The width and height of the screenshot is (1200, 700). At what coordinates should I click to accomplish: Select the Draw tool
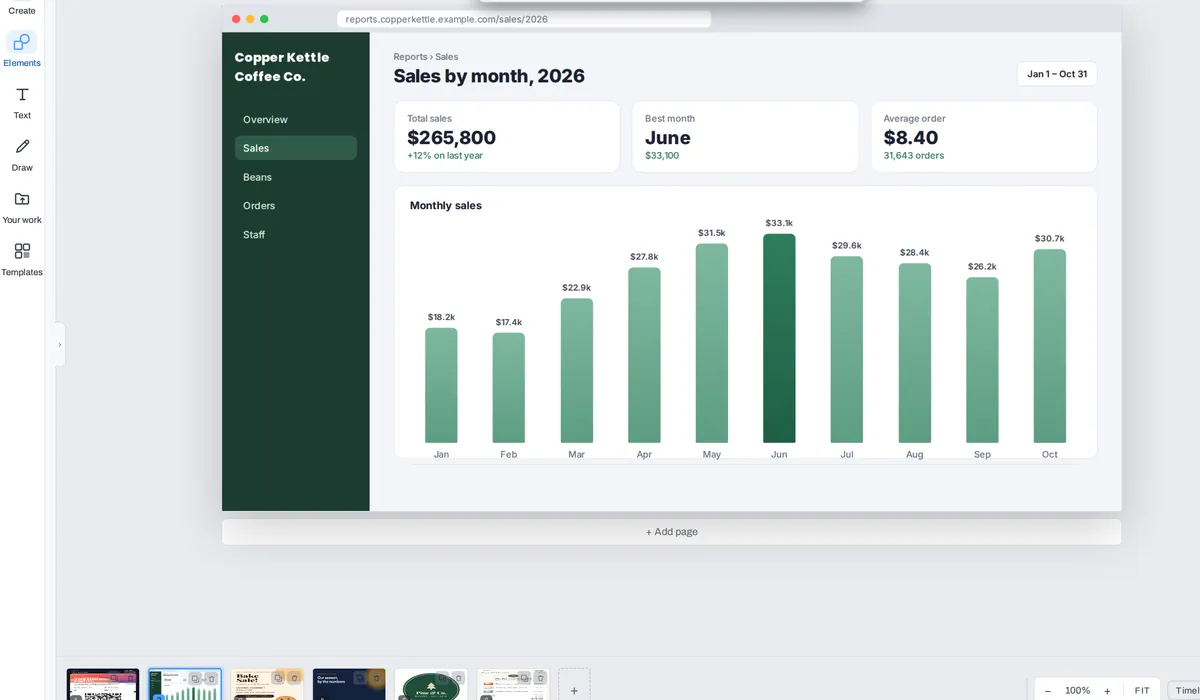pyautogui.click(x=22, y=154)
